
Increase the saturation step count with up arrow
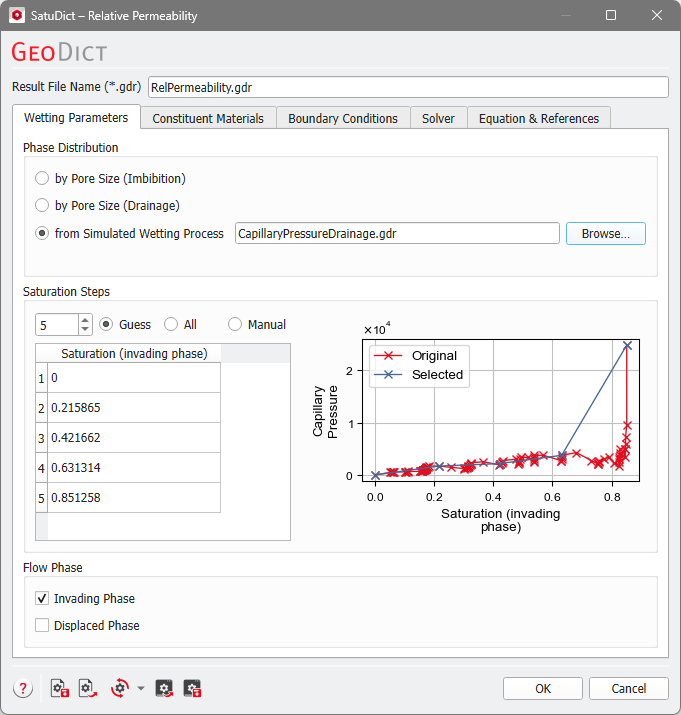coord(85,320)
